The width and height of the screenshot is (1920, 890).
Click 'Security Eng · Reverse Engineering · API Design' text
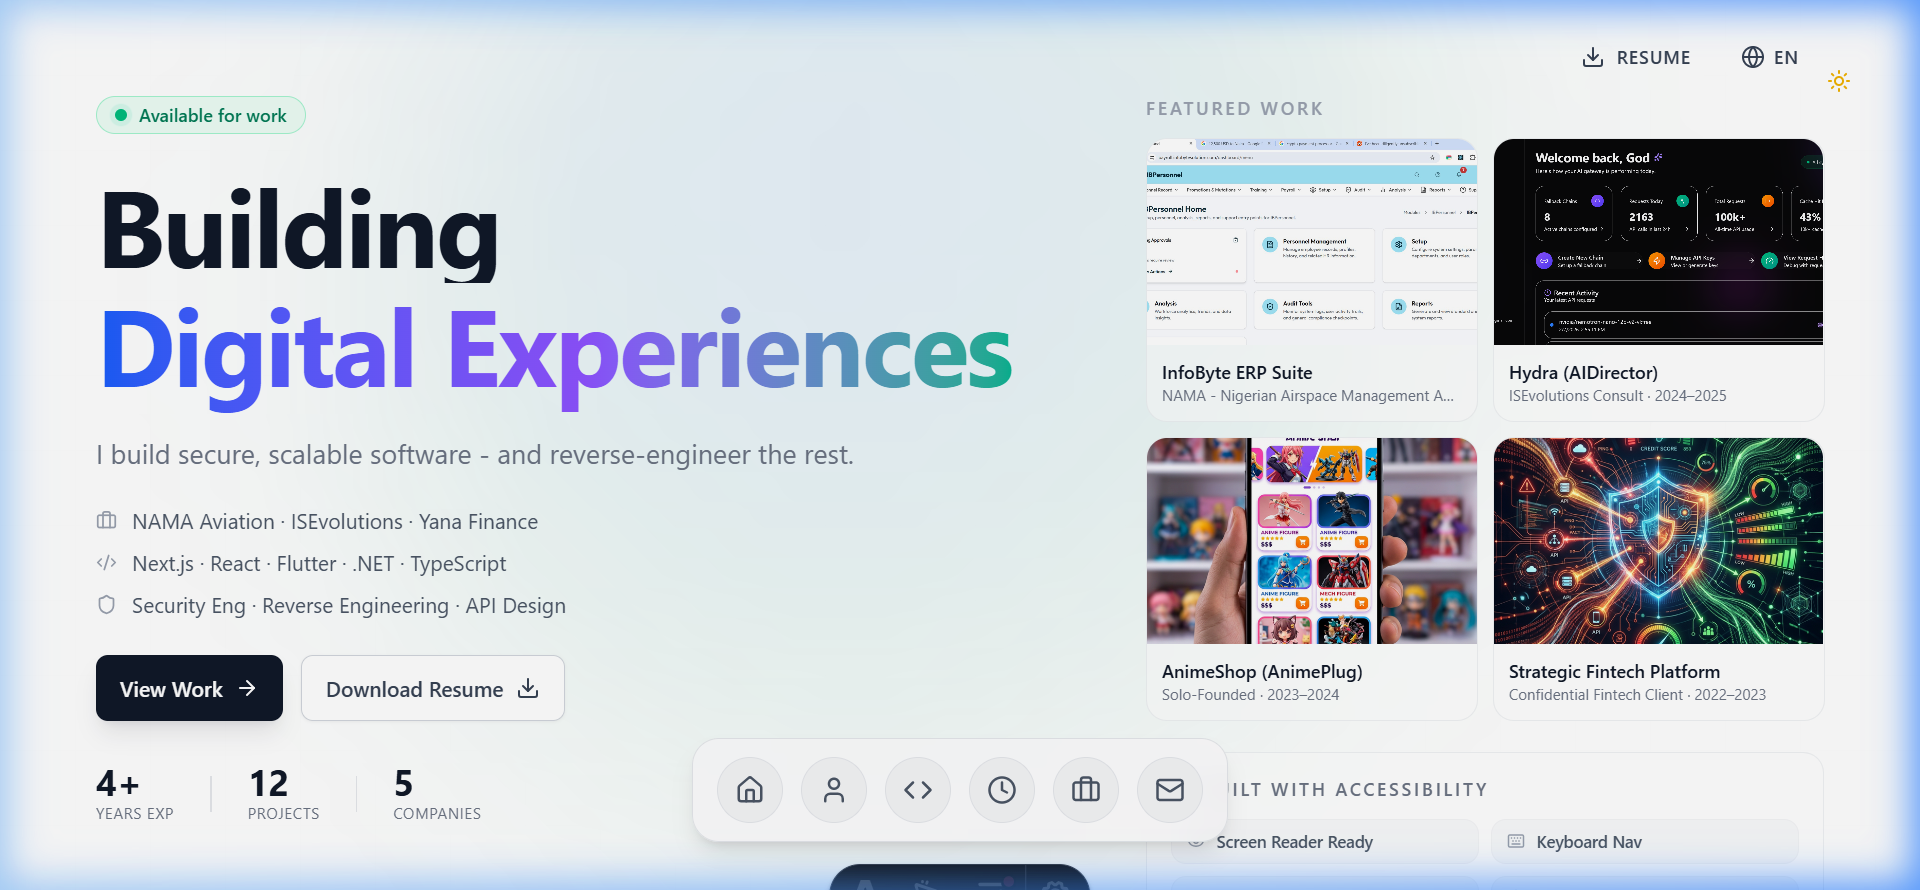[349, 605]
